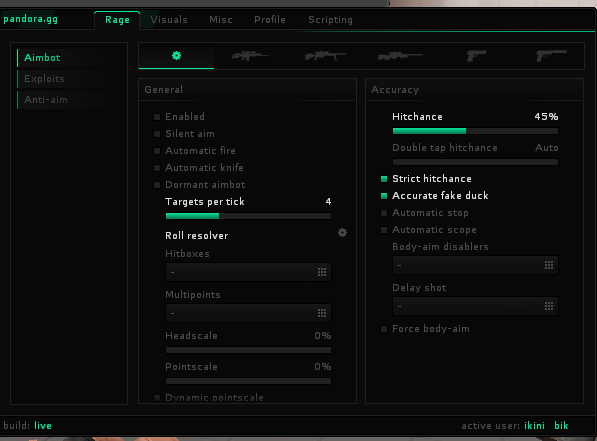Select the general gear weapon tab
Screen dimensions: 597x441
176,56
